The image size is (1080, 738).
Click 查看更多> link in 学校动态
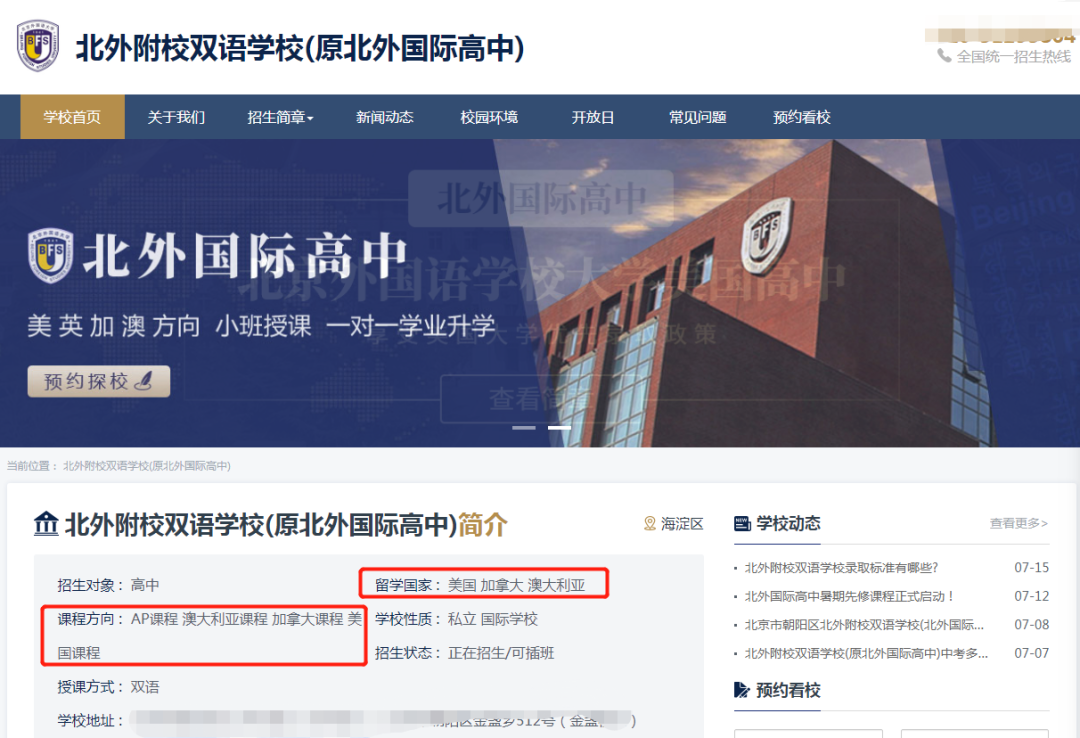click(1019, 523)
